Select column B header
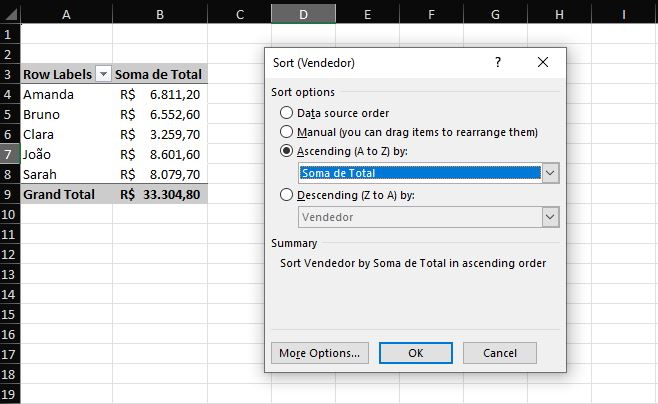658x404 pixels. [159, 15]
